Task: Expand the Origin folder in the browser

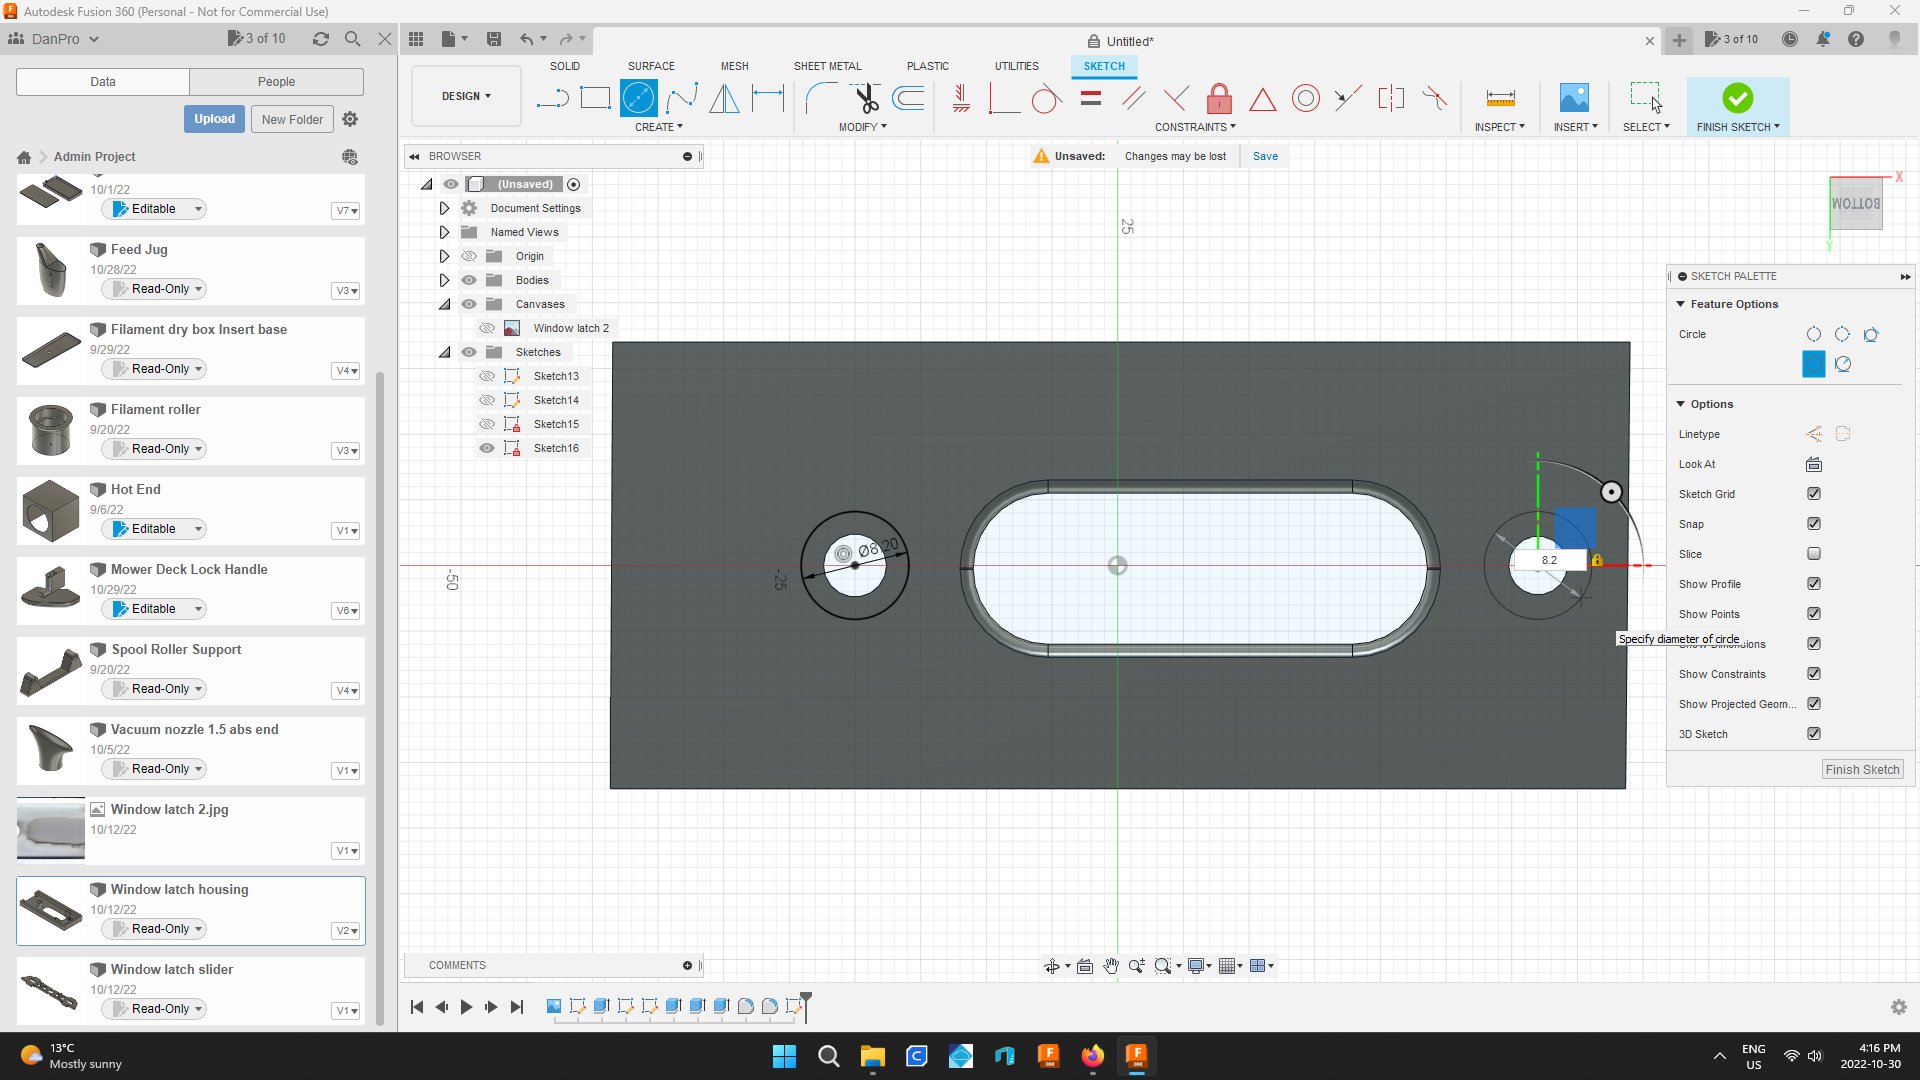Action: tap(444, 256)
